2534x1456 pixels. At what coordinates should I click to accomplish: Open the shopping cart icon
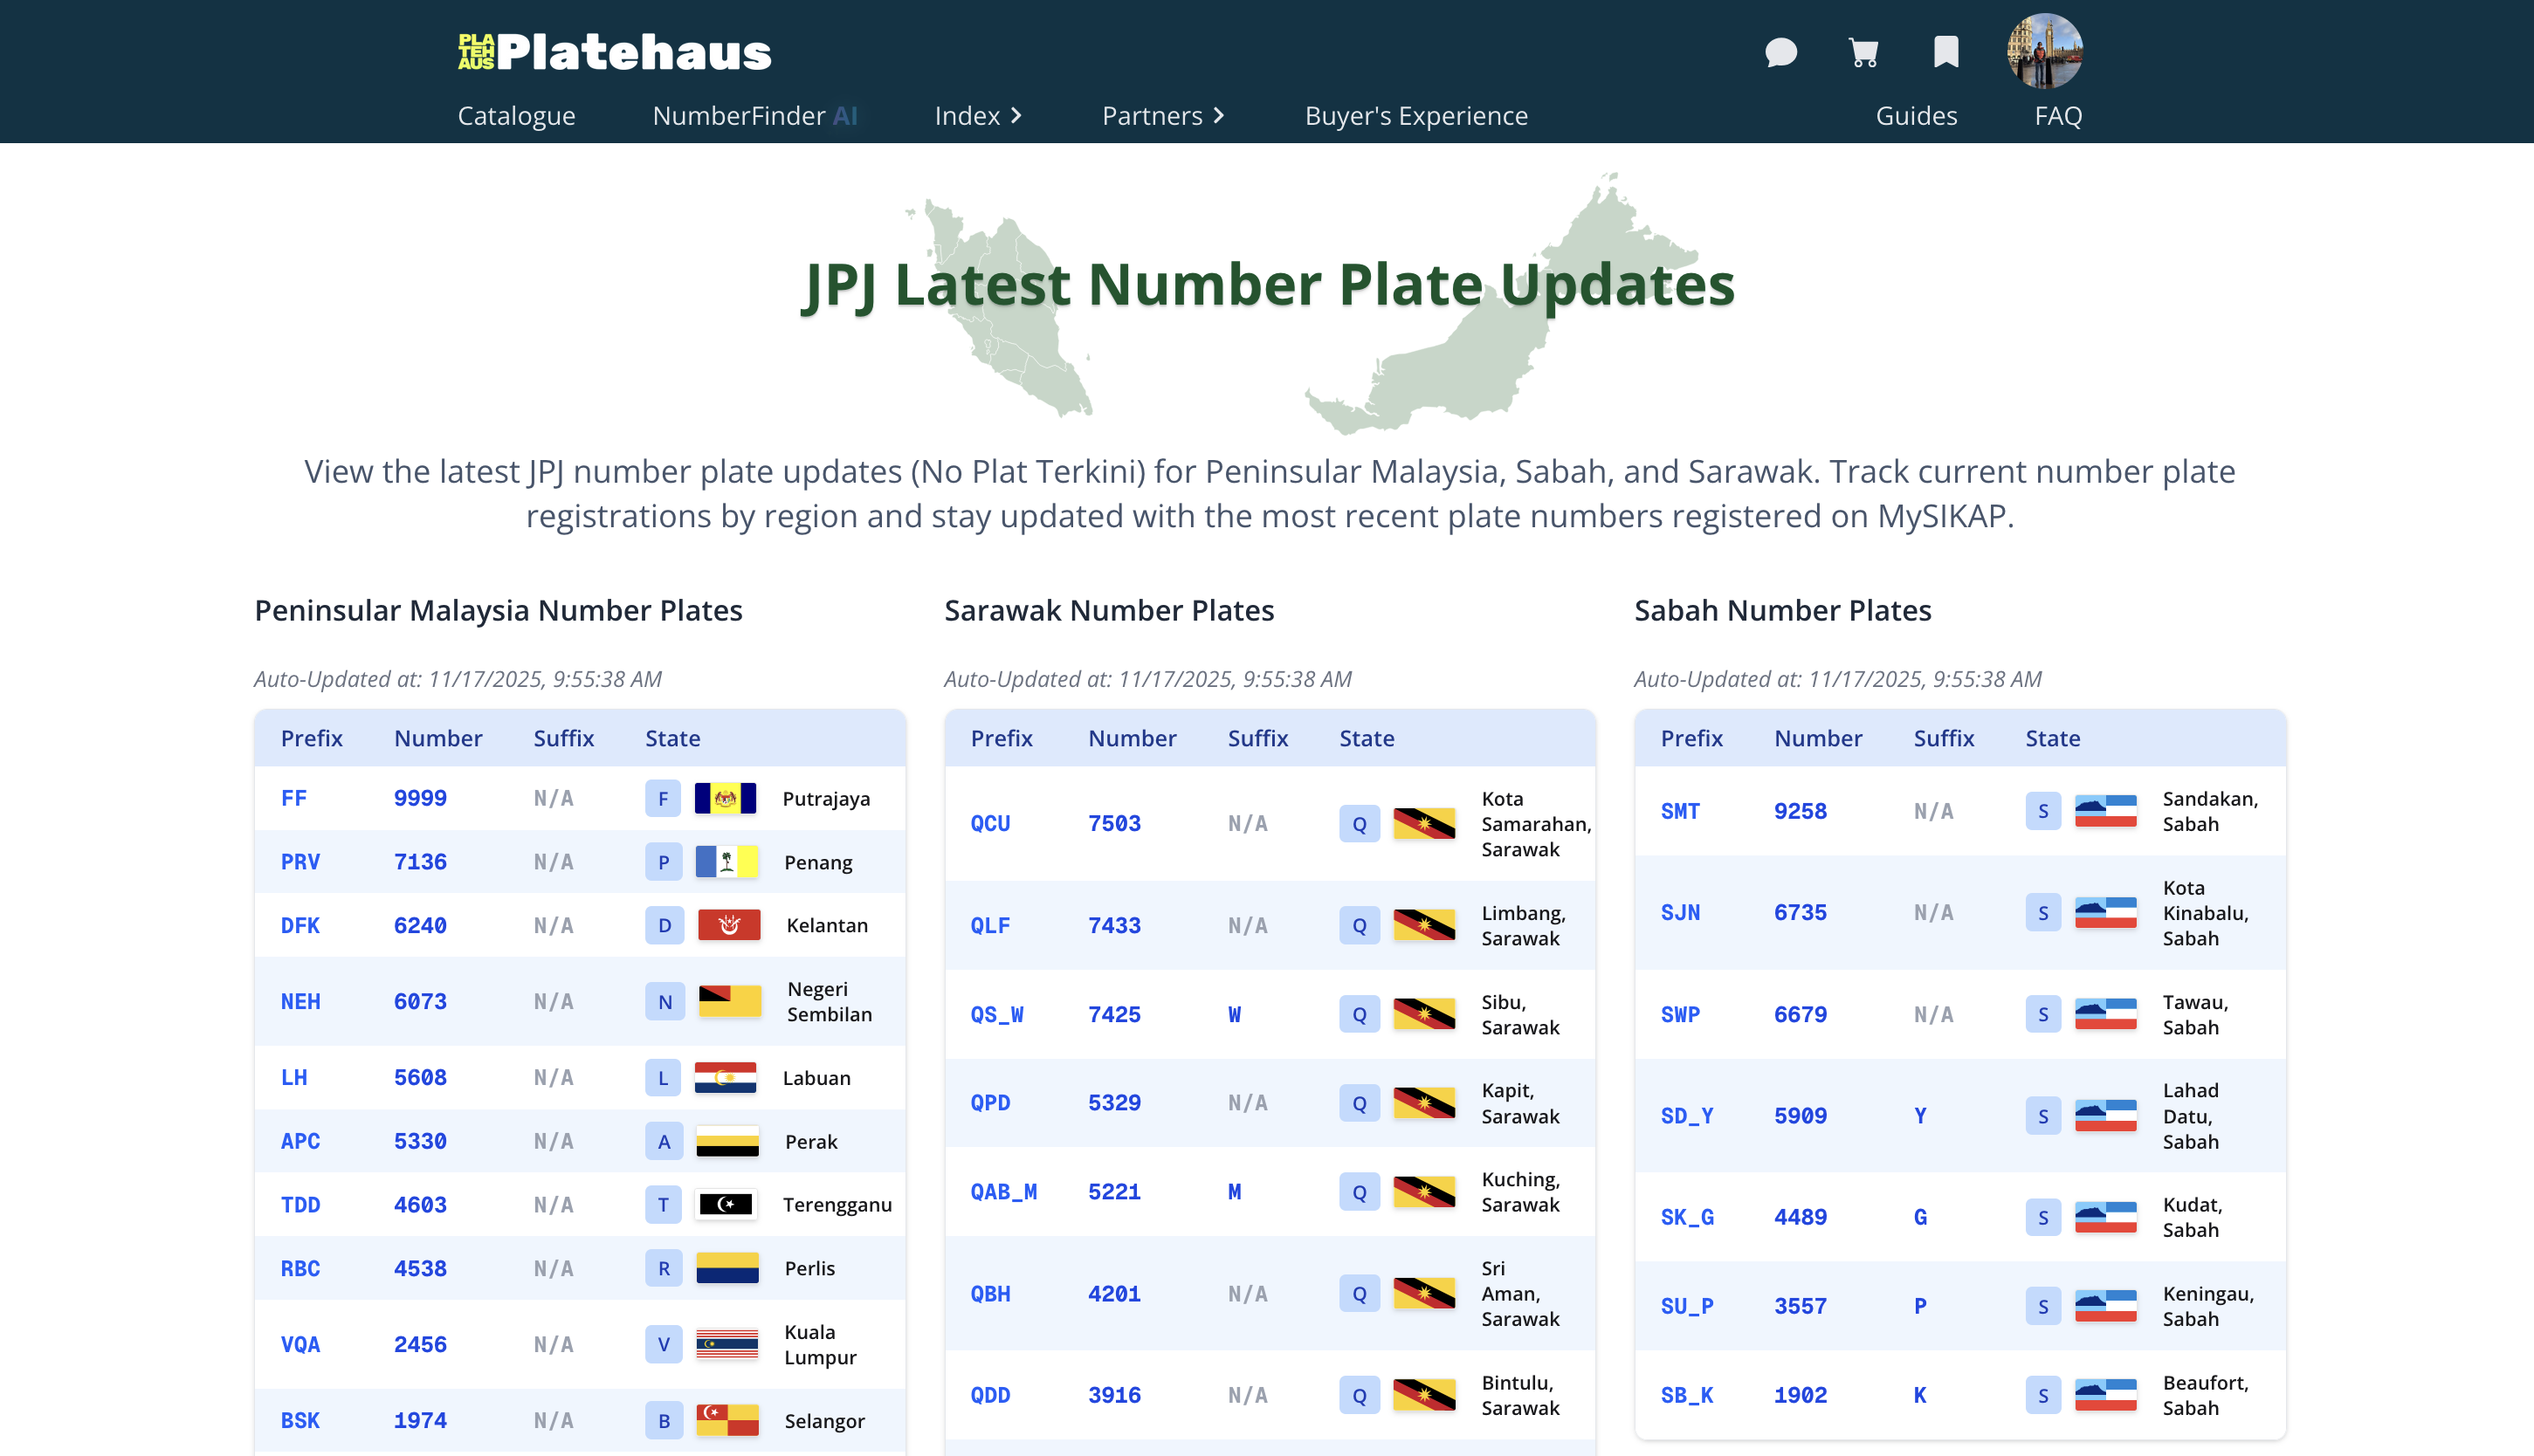1863,53
